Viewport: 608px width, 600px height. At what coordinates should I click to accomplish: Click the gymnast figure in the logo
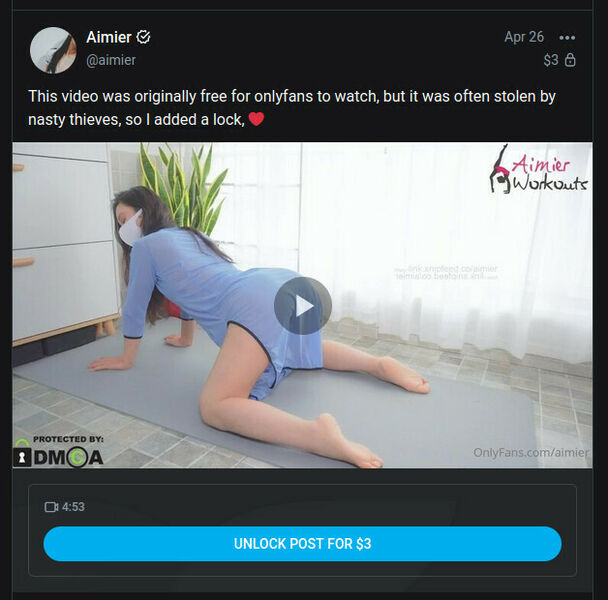click(499, 169)
